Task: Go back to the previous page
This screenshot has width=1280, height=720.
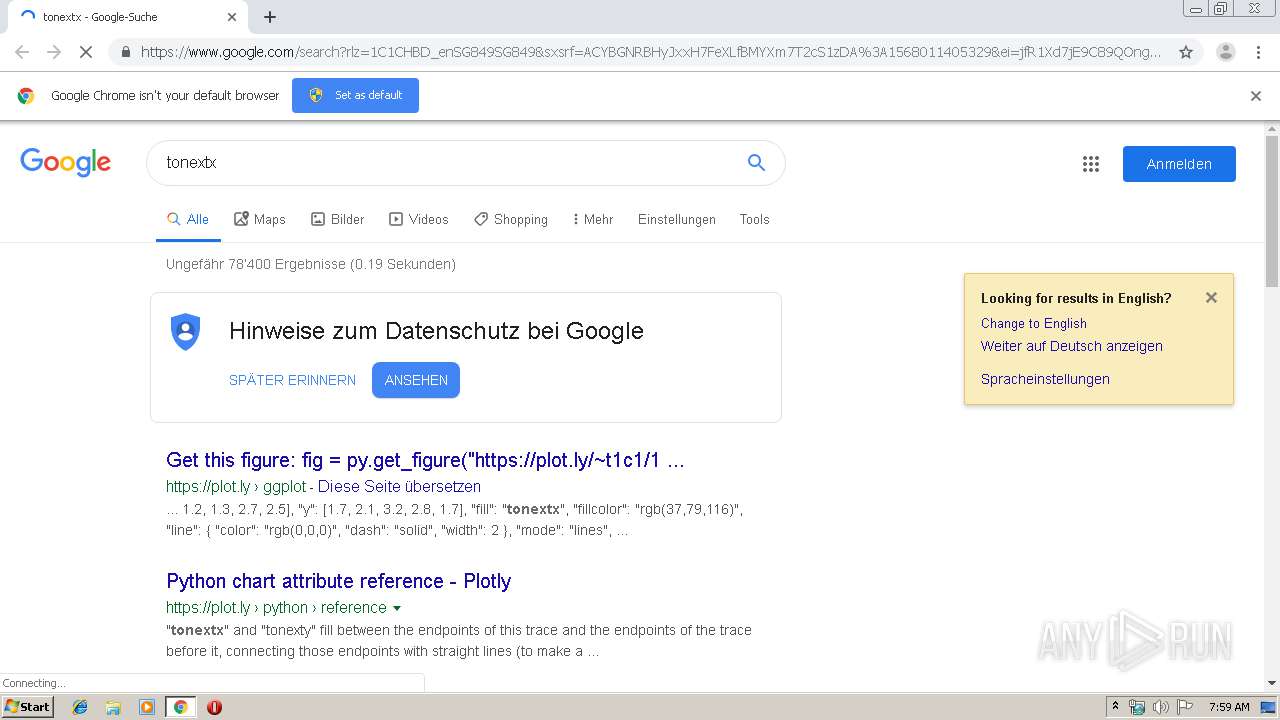Action: (22, 52)
